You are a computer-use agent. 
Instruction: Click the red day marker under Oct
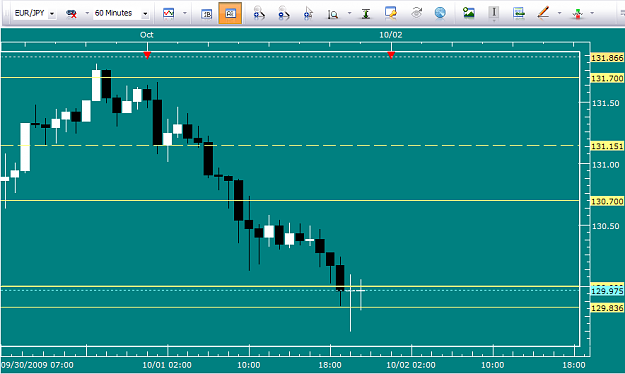click(x=147, y=55)
